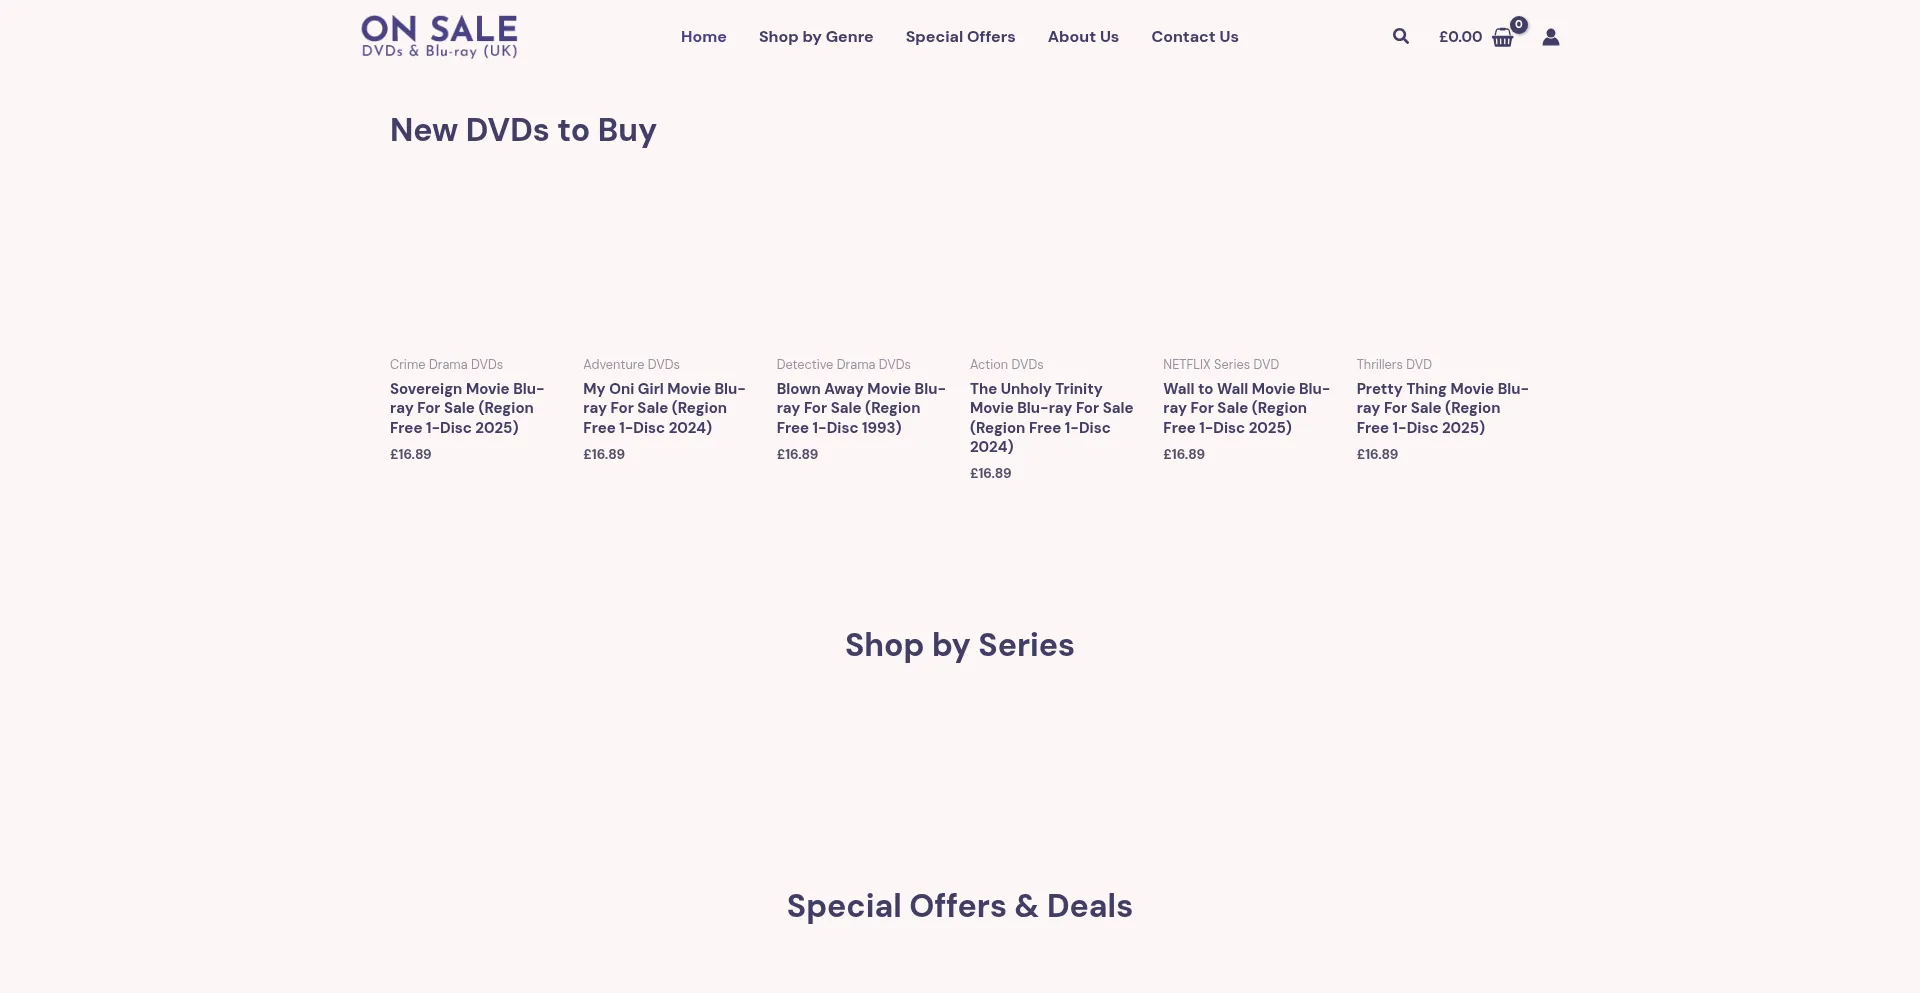Go to the Home menu item

tap(703, 37)
